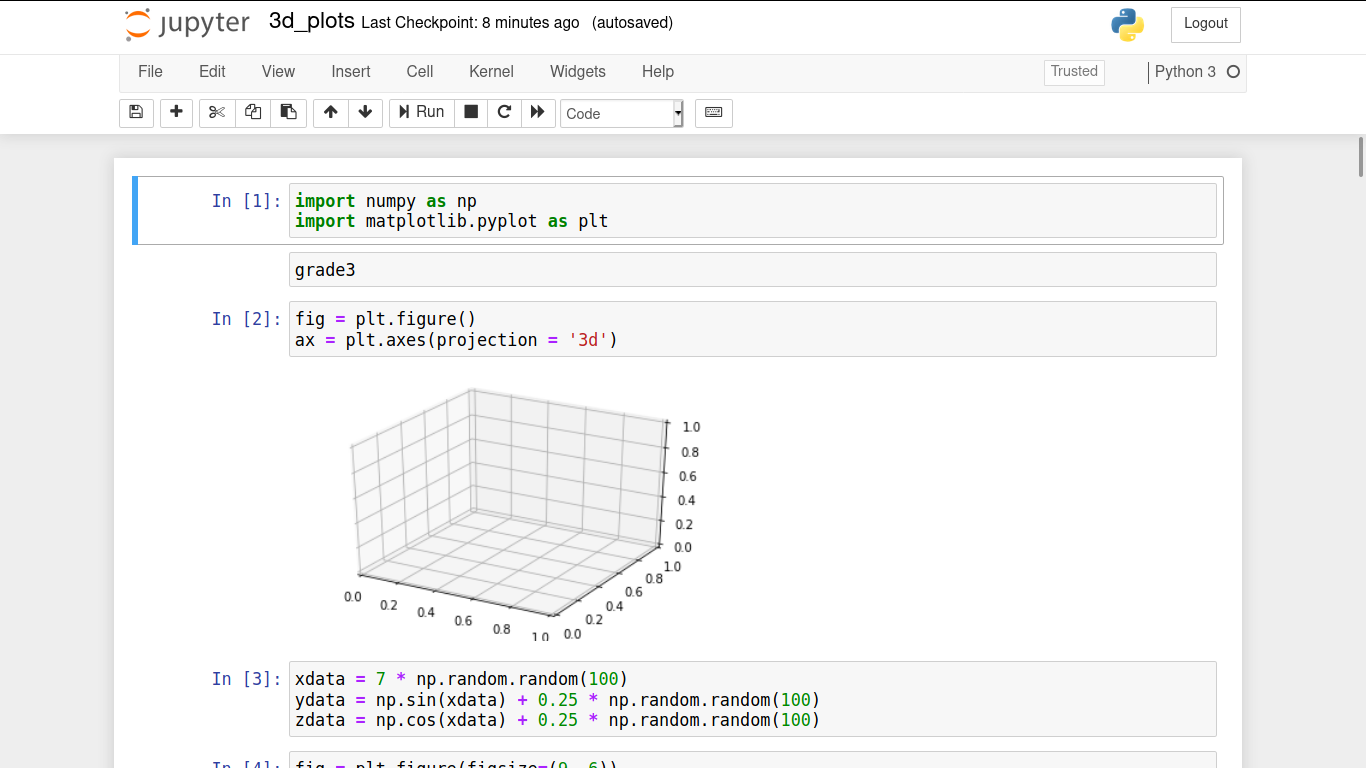The width and height of the screenshot is (1366, 768).
Task: Click the Logout button
Action: (1206, 24)
